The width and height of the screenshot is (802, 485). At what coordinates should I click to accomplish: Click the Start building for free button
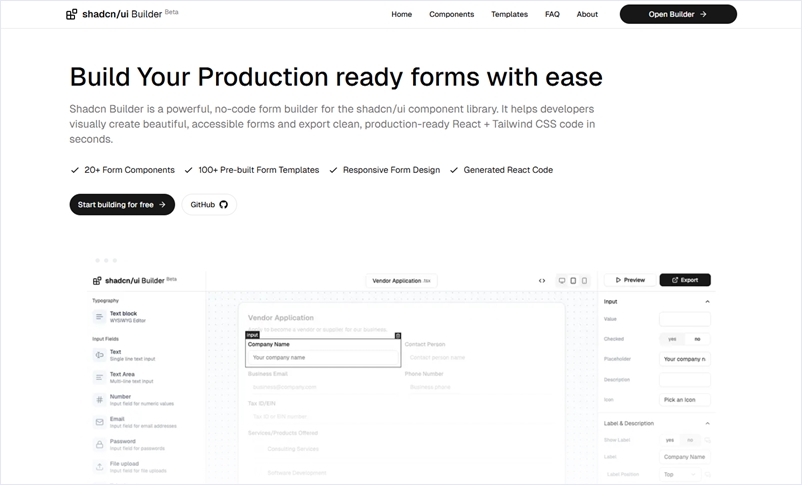[x=122, y=204]
